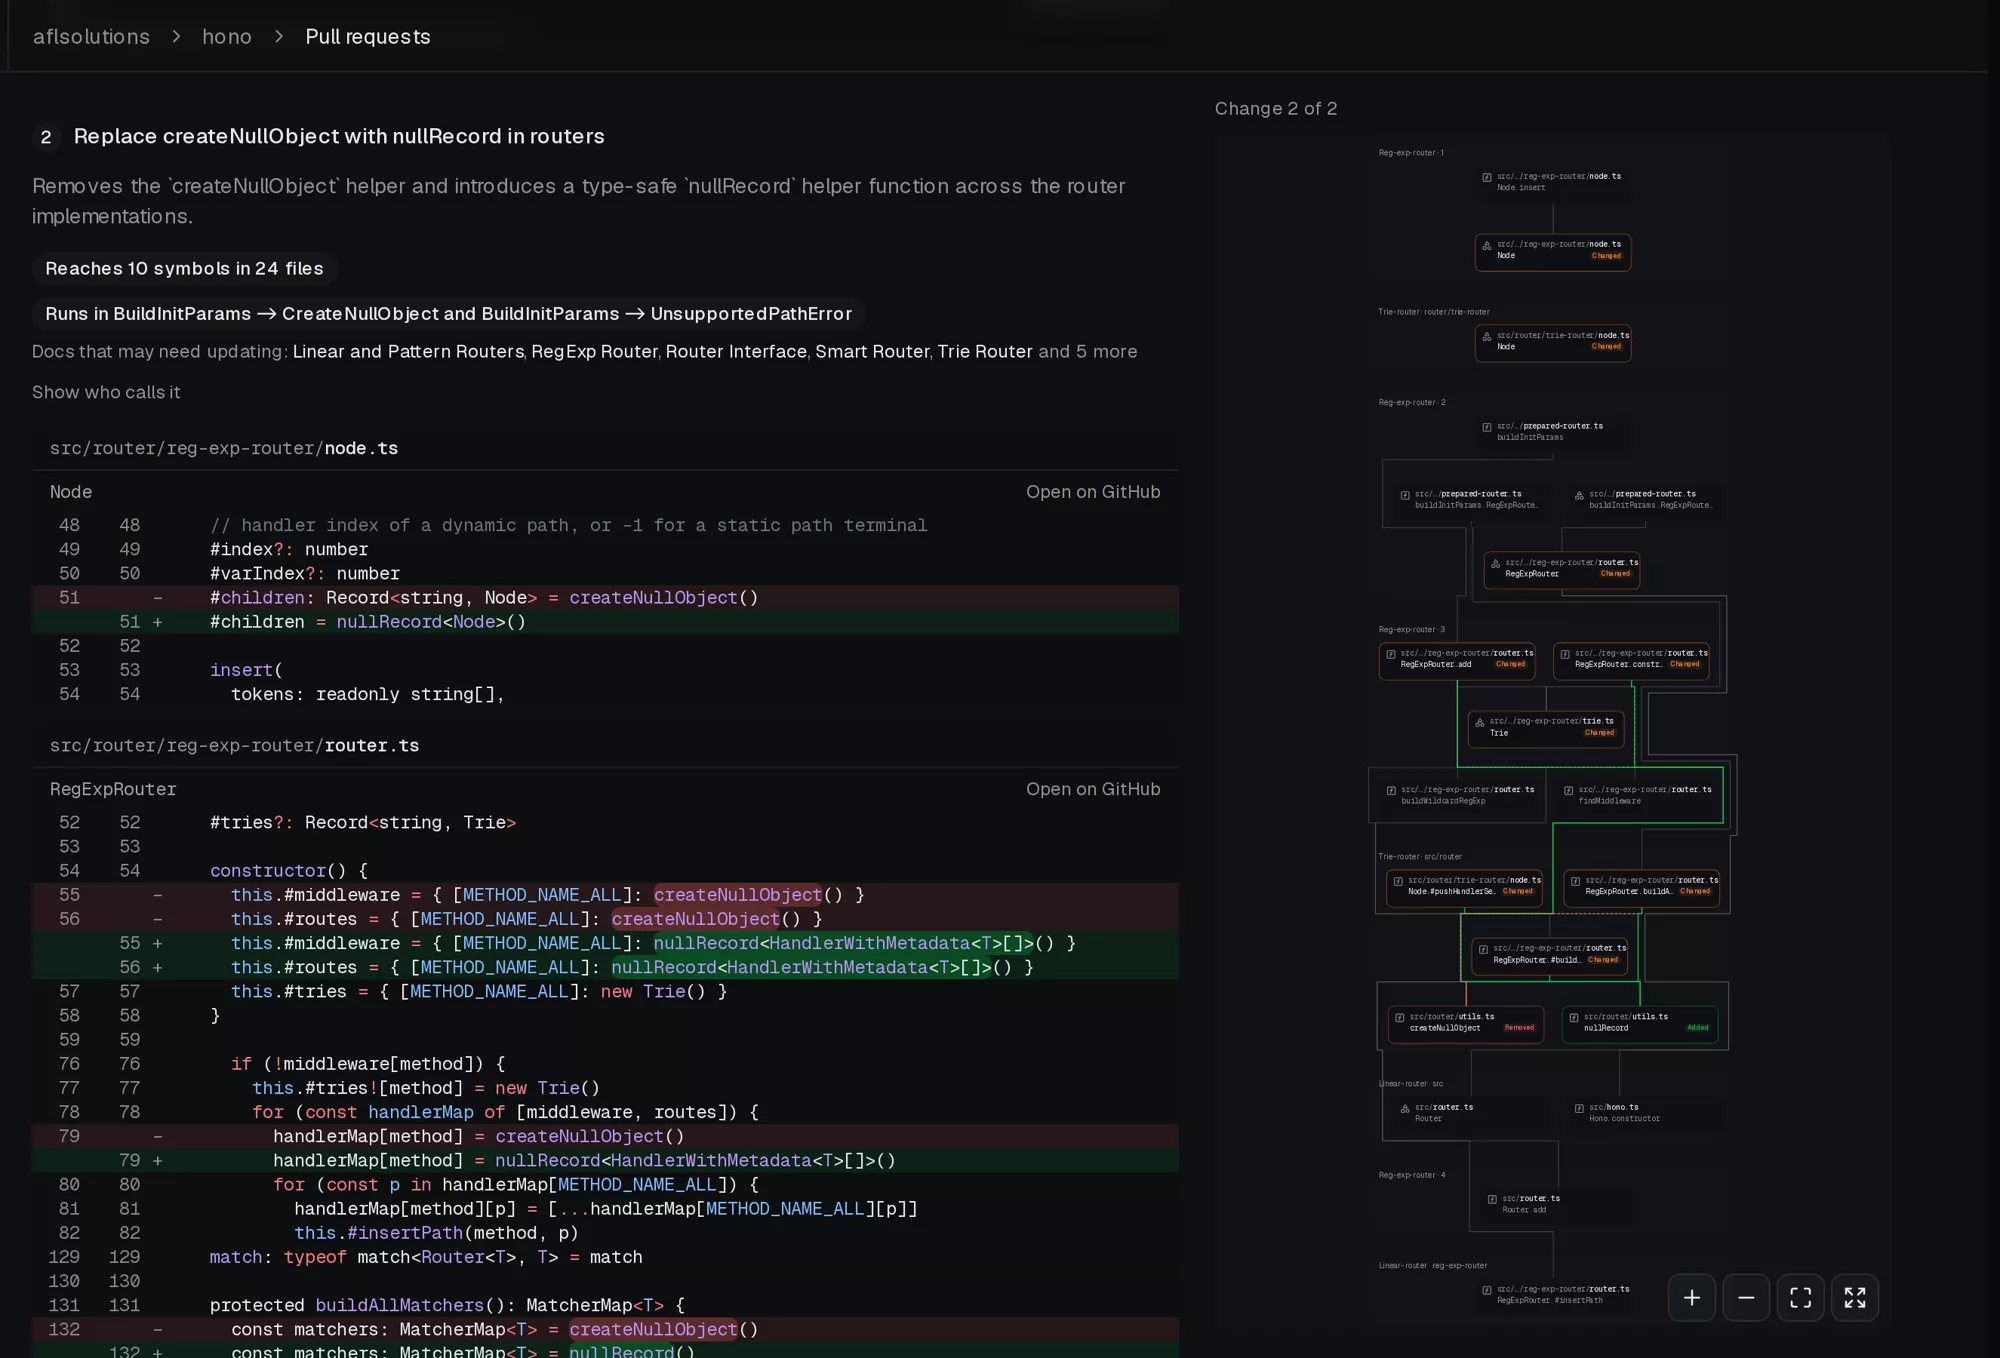Viewport: 2000px width, 1358px height.
Task: Zoom out of the dependency graph
Action: tap(1746, 1298)
